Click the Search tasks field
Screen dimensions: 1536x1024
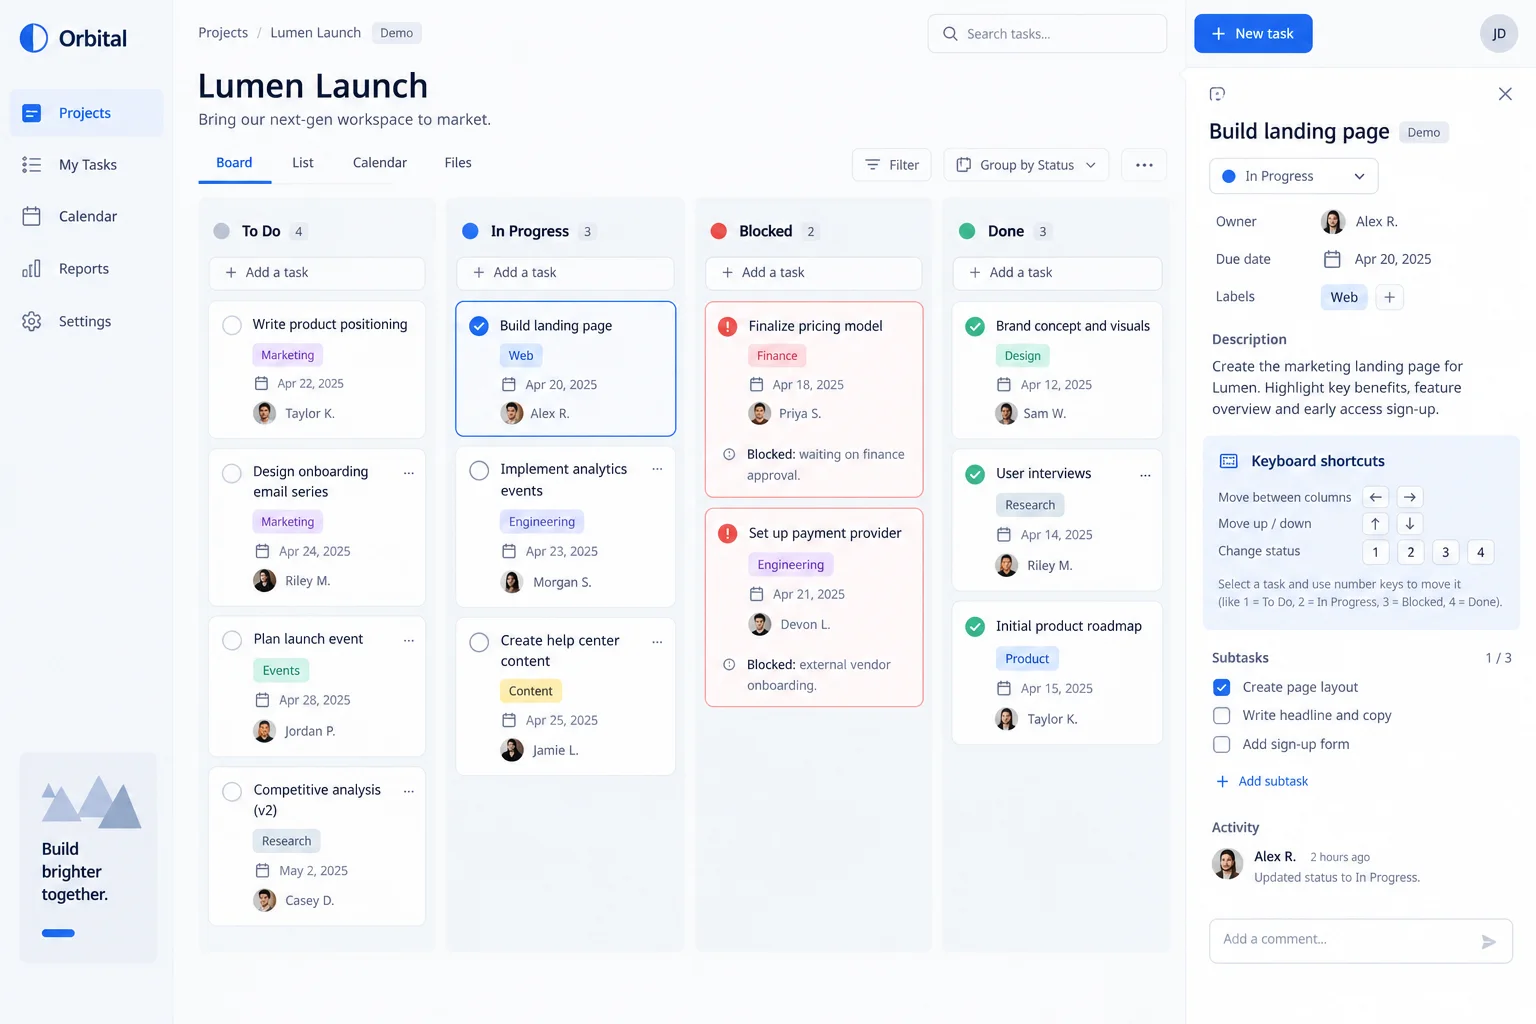(1047, 34)
